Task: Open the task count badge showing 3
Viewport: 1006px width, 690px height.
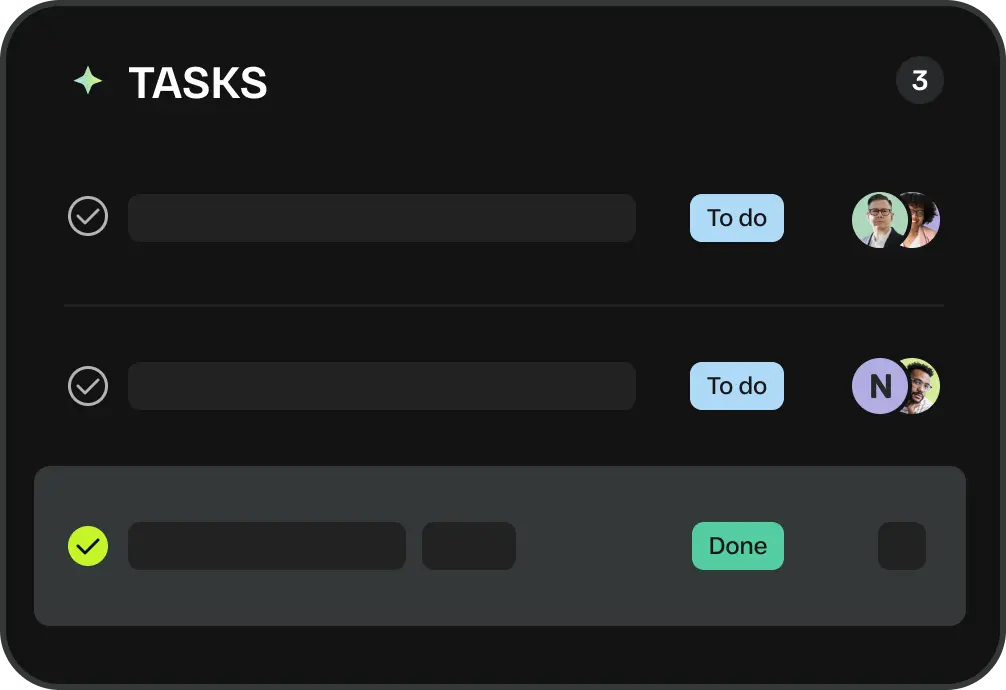Action: 920,80
